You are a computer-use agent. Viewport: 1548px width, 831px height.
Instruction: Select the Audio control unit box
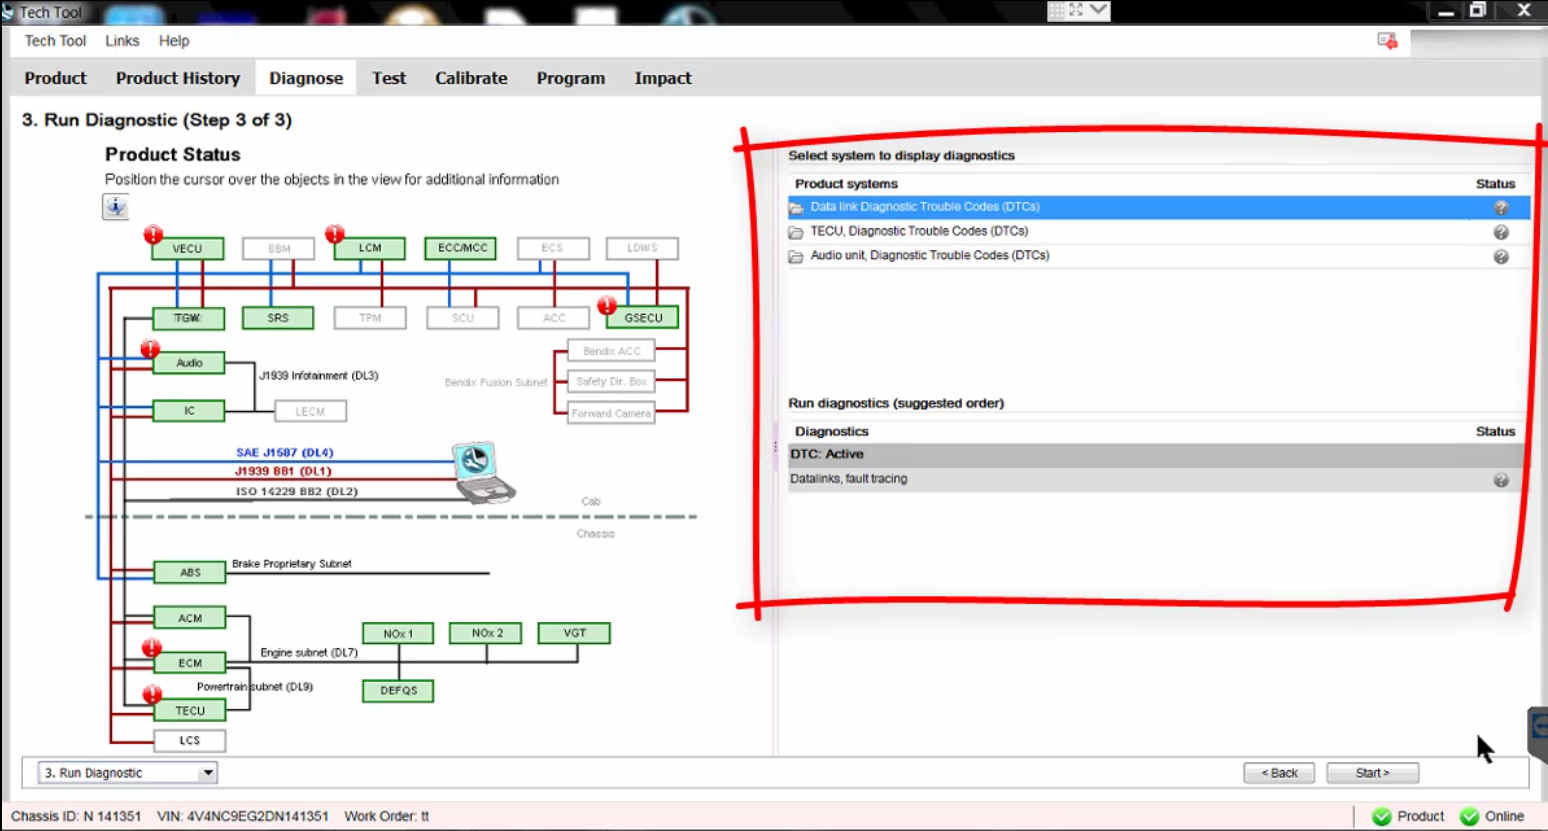(189, 363)
